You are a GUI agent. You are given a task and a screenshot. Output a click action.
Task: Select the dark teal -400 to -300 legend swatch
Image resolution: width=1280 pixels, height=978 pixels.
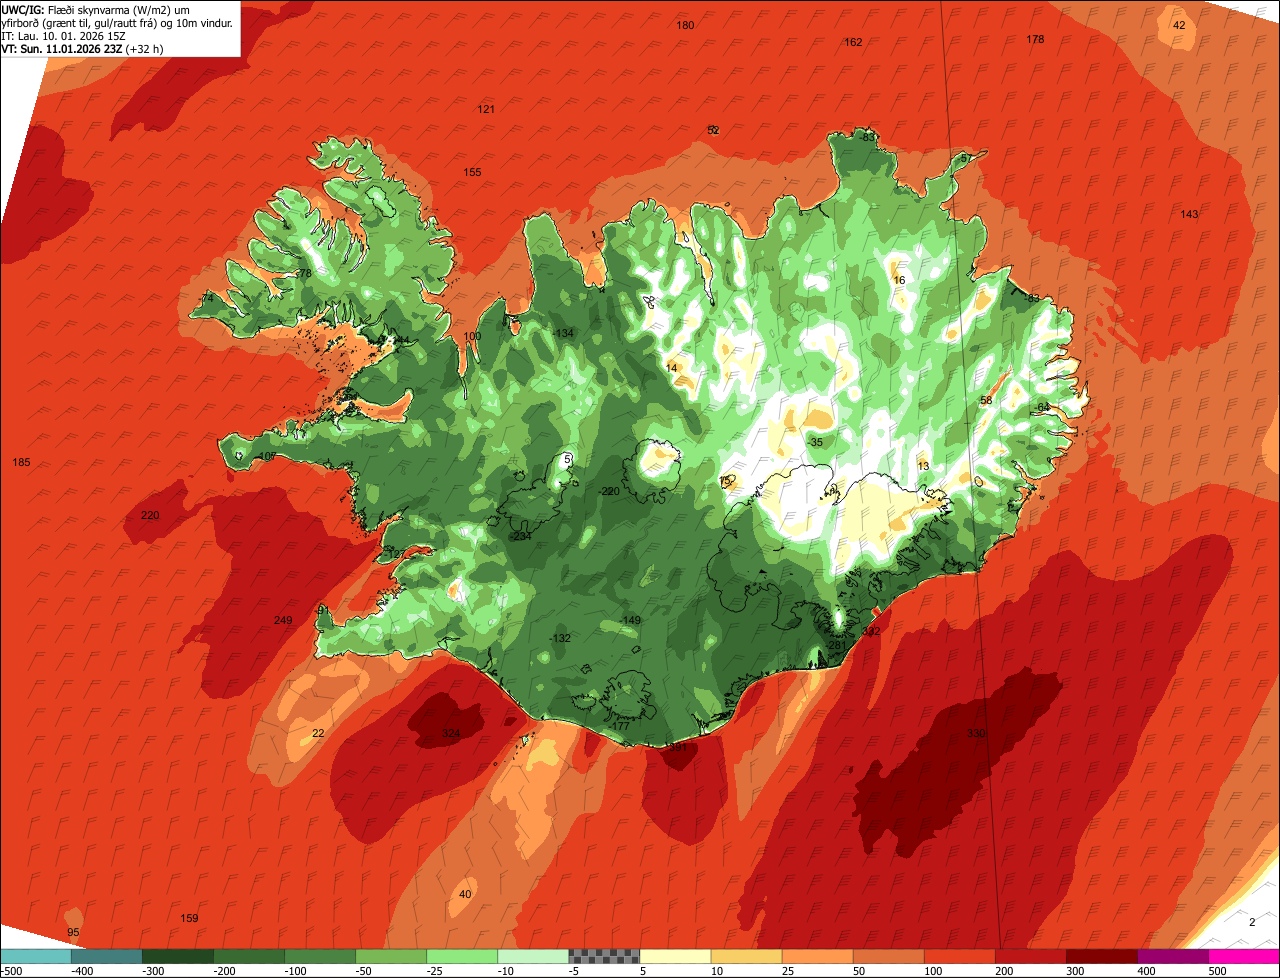107,956
